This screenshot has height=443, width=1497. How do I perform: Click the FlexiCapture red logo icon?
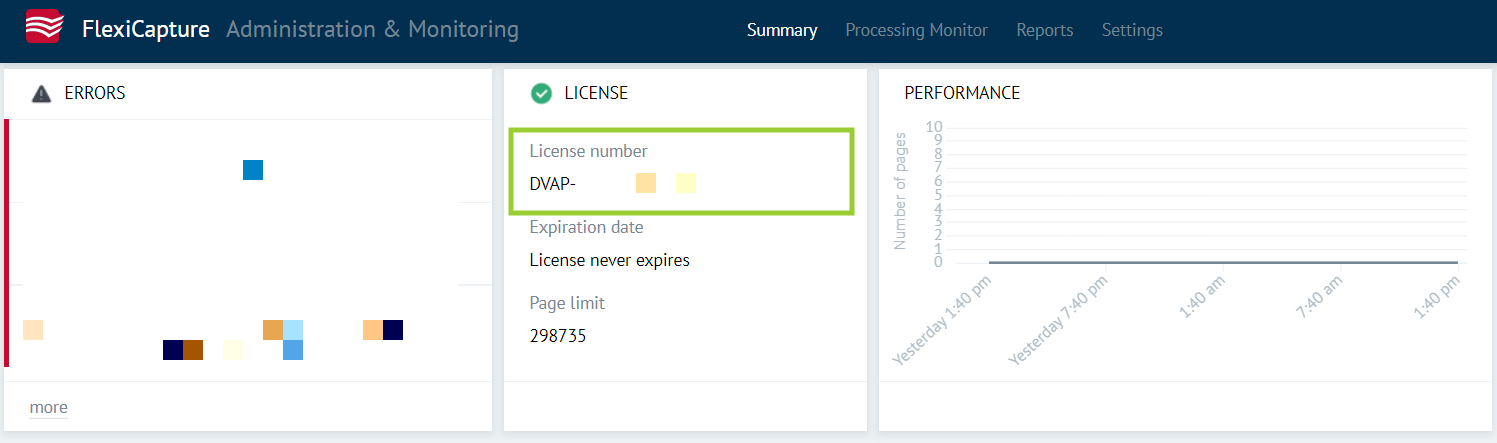(x=43, y=27)
